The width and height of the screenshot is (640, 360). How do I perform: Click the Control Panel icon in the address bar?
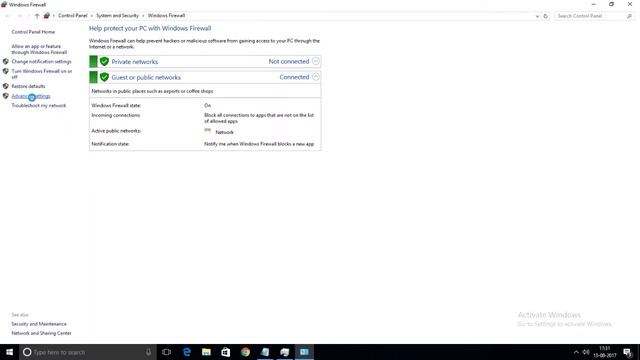pos(47,16)
